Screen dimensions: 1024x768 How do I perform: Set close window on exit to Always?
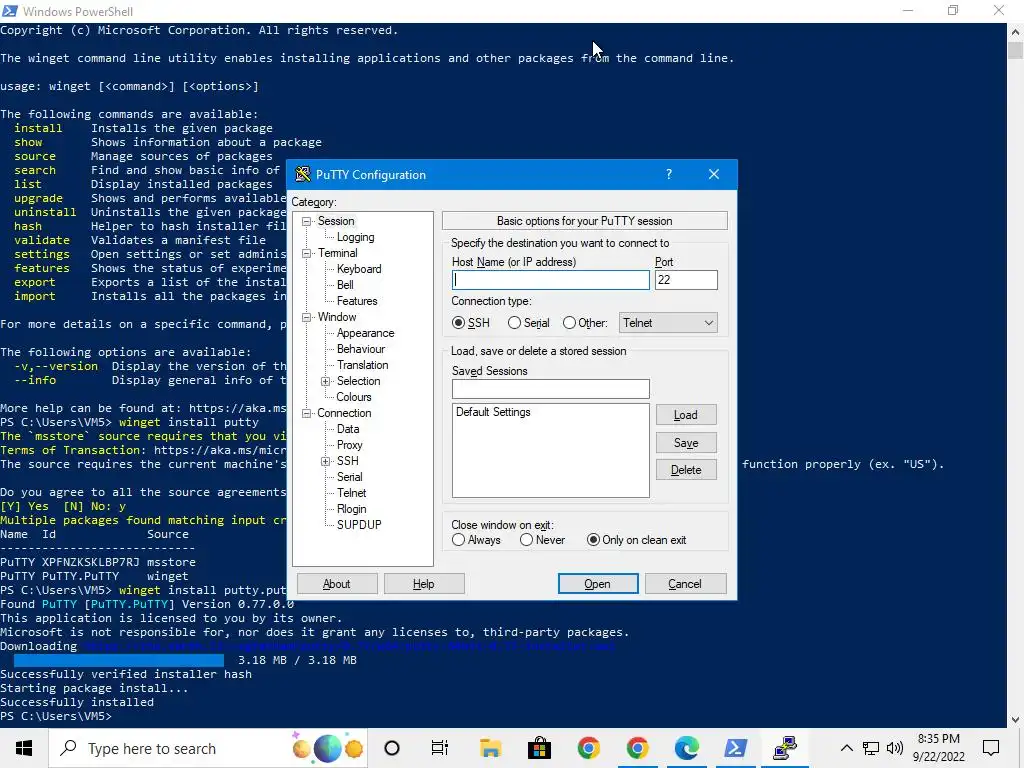[x=476, y=540]
